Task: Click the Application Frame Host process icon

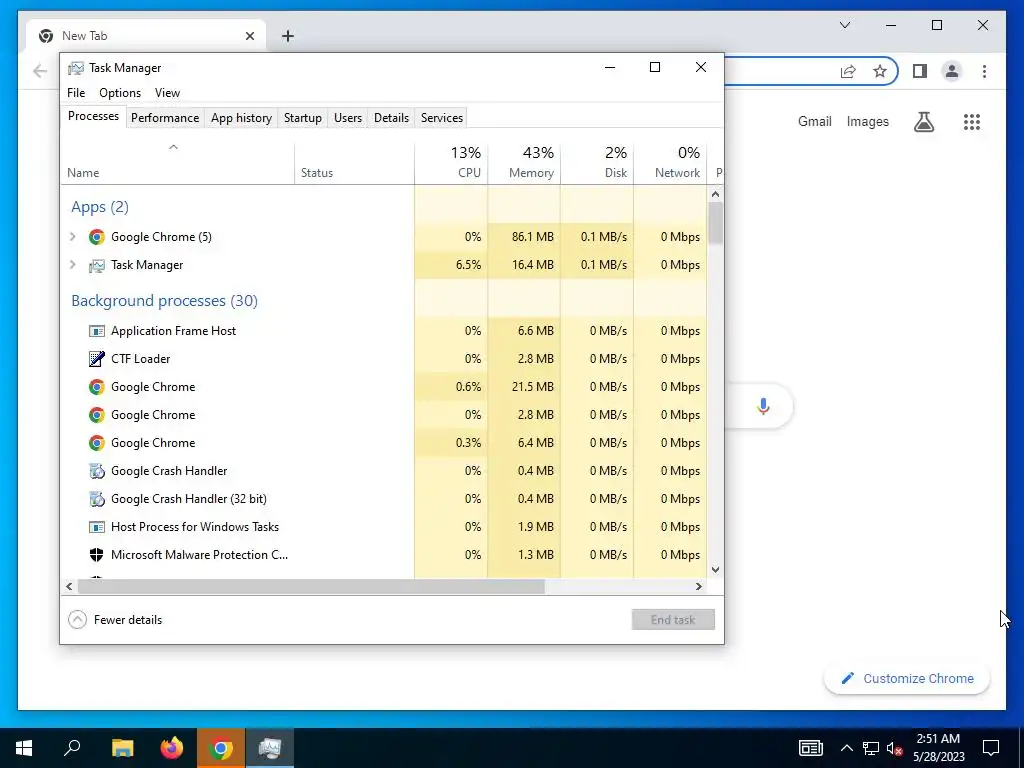Action: point(97,331)
